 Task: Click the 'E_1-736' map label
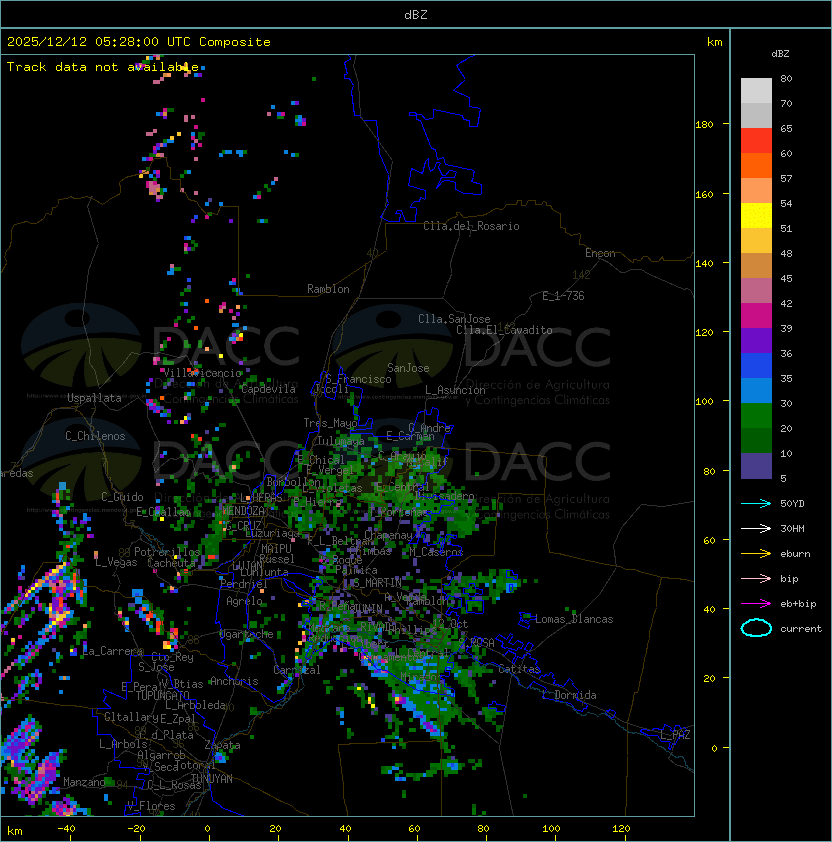(563, 296)
